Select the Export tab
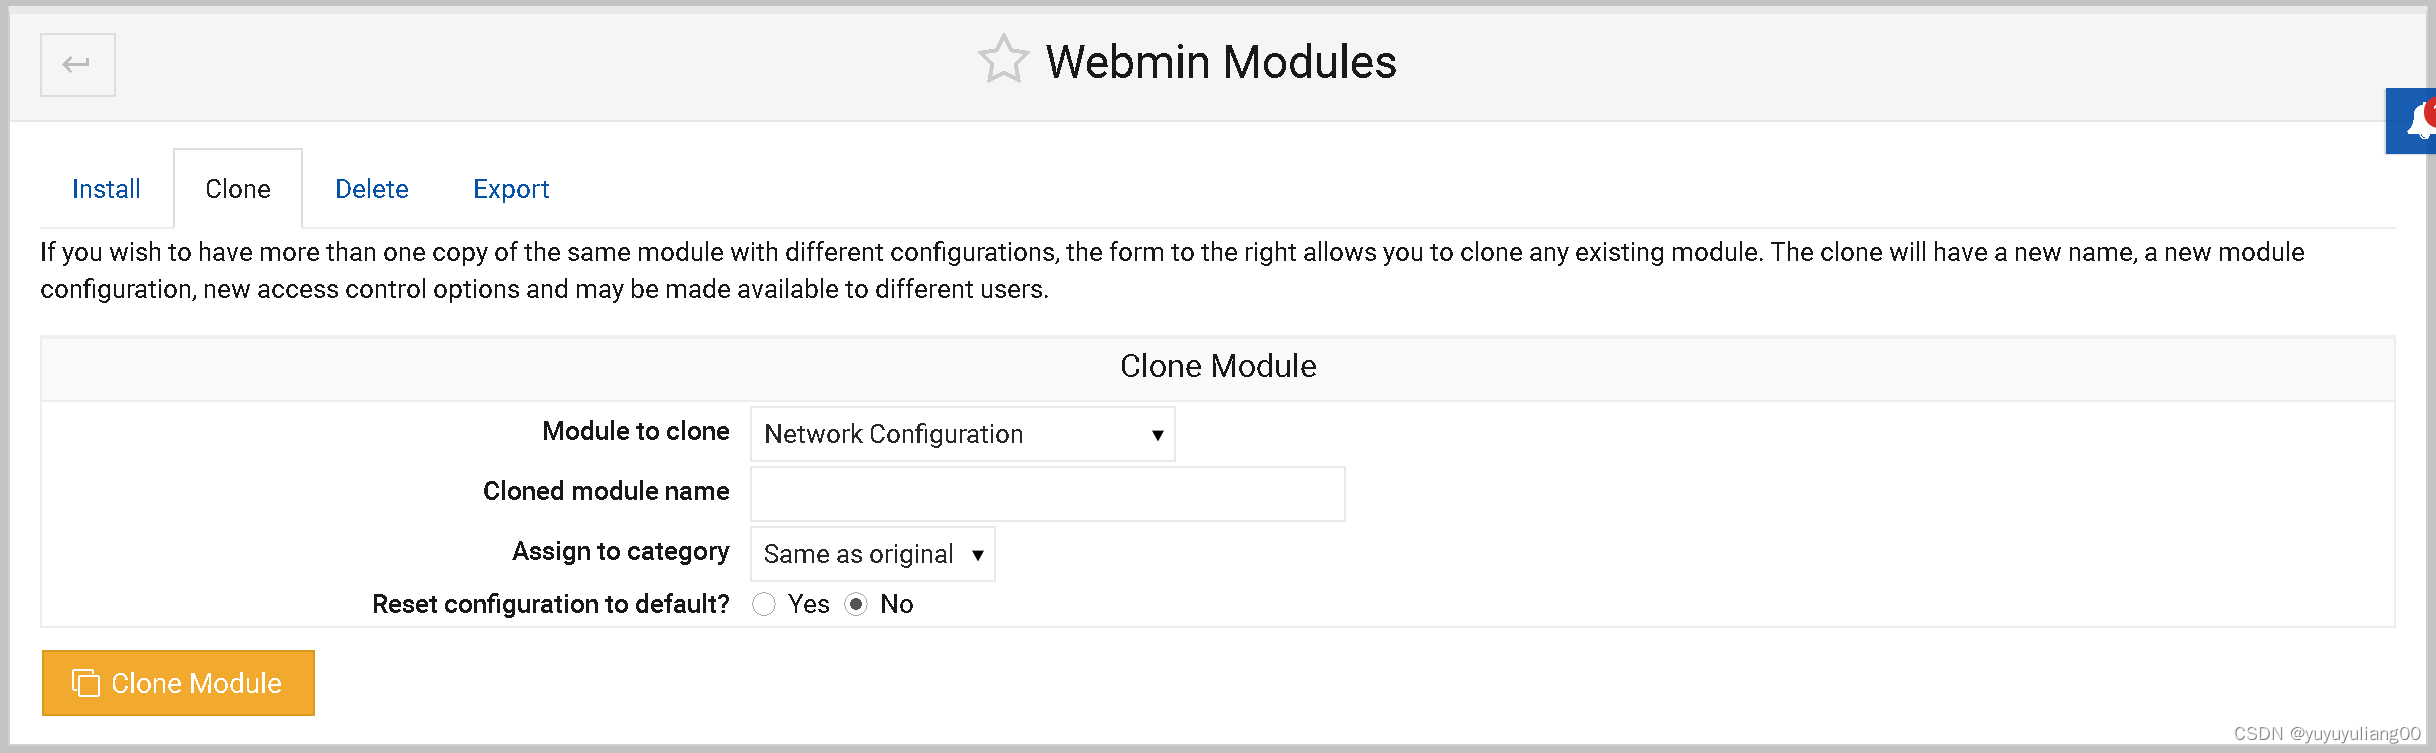This screenshot has height=753, width=2436. [511, 188]
